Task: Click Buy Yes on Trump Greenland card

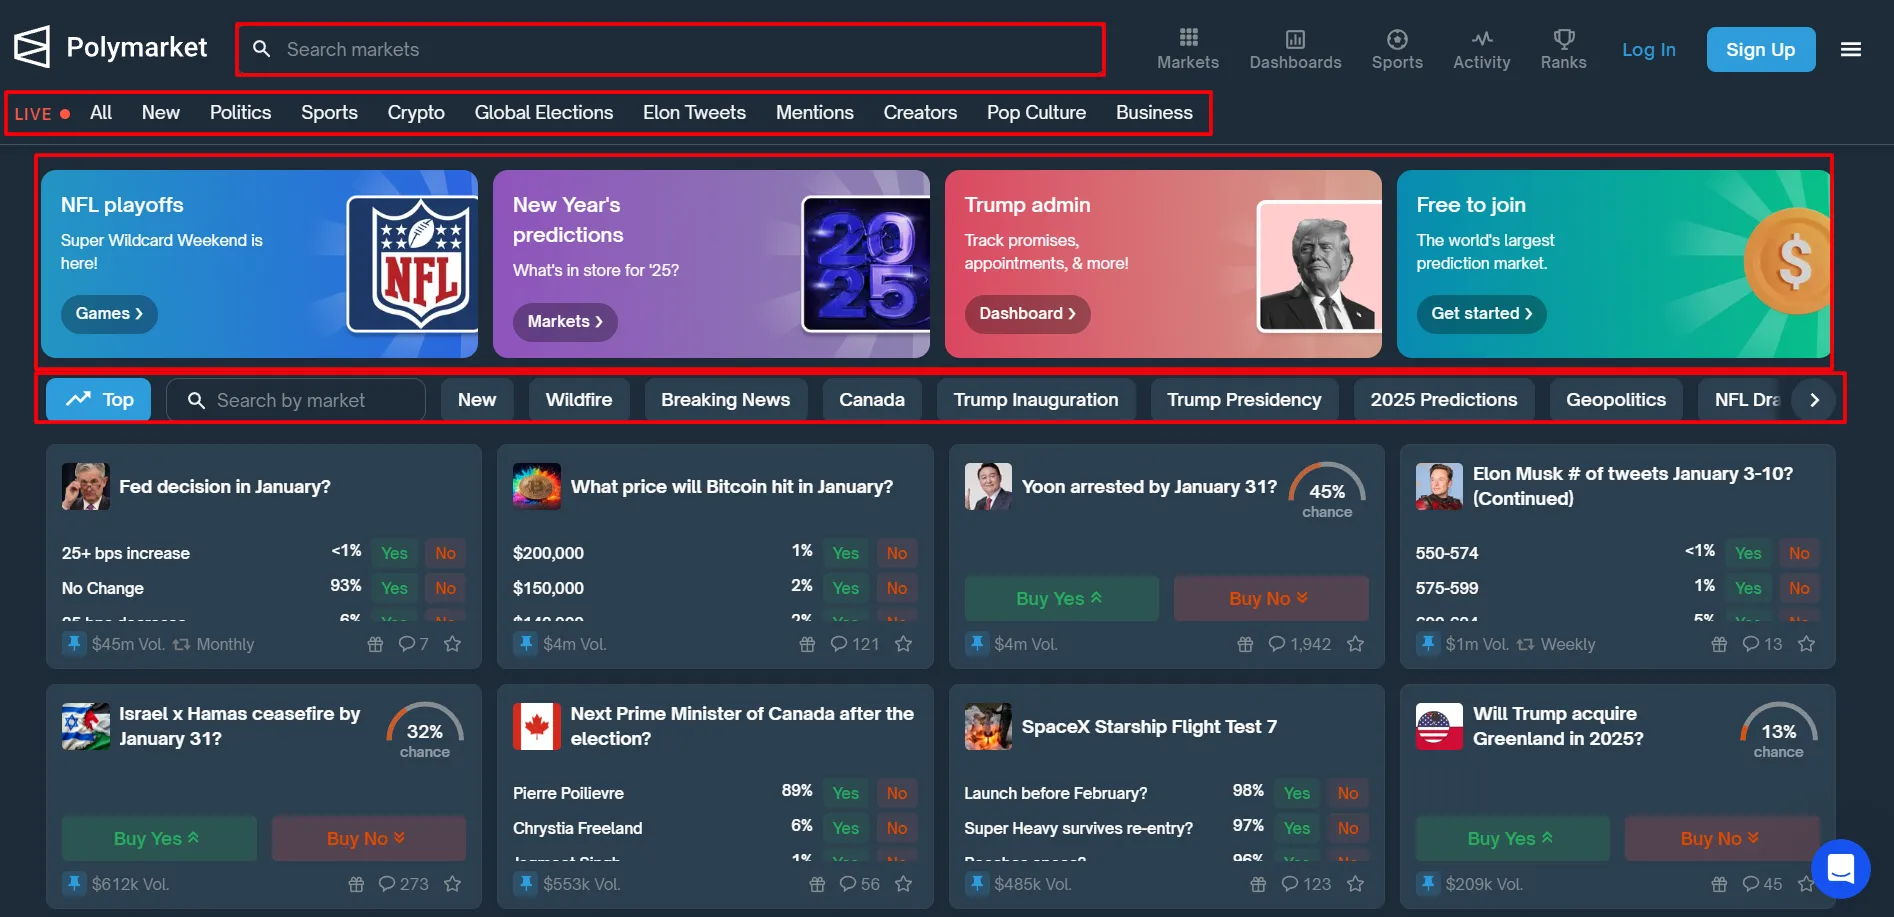Action: coord(1513,838)
